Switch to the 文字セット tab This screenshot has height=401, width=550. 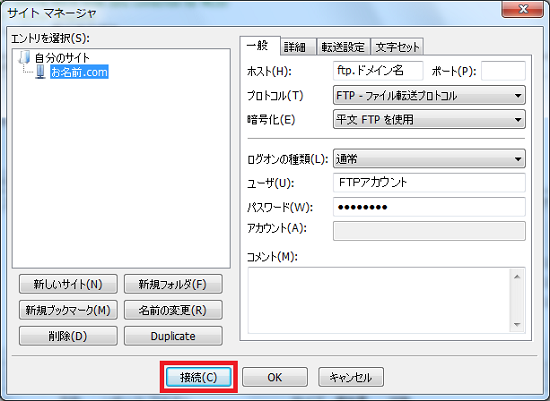(x=397, y=47)
